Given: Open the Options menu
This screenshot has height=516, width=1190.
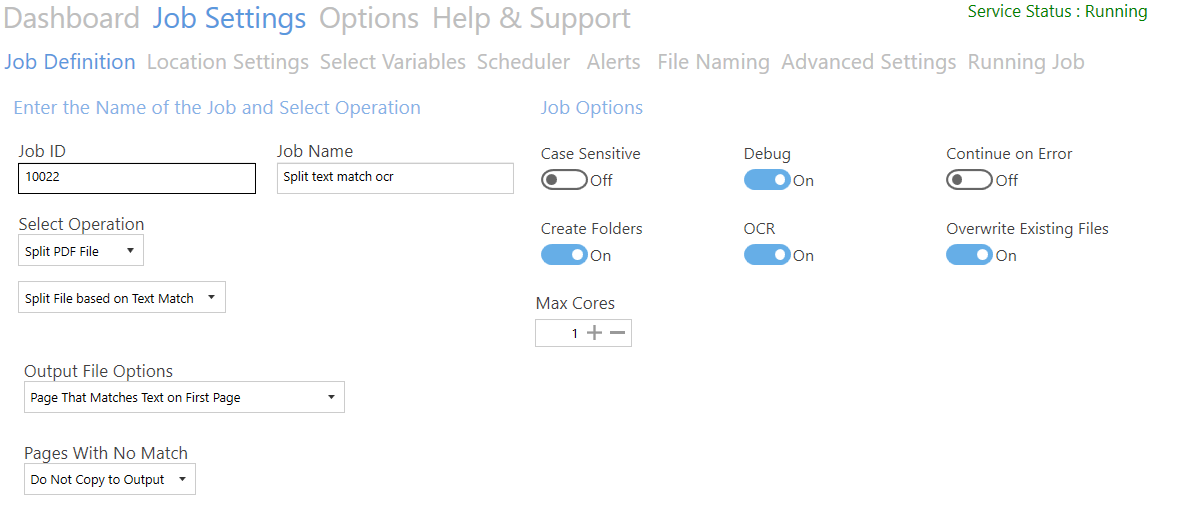Looking at the screenshot, I should (x=369, y=18).
